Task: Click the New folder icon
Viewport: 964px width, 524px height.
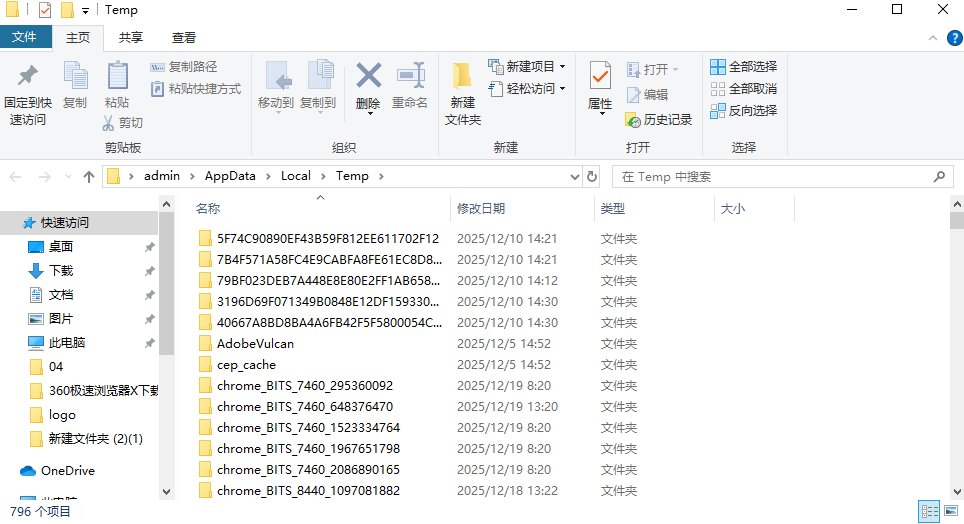Action: click(x=462, y=76)
